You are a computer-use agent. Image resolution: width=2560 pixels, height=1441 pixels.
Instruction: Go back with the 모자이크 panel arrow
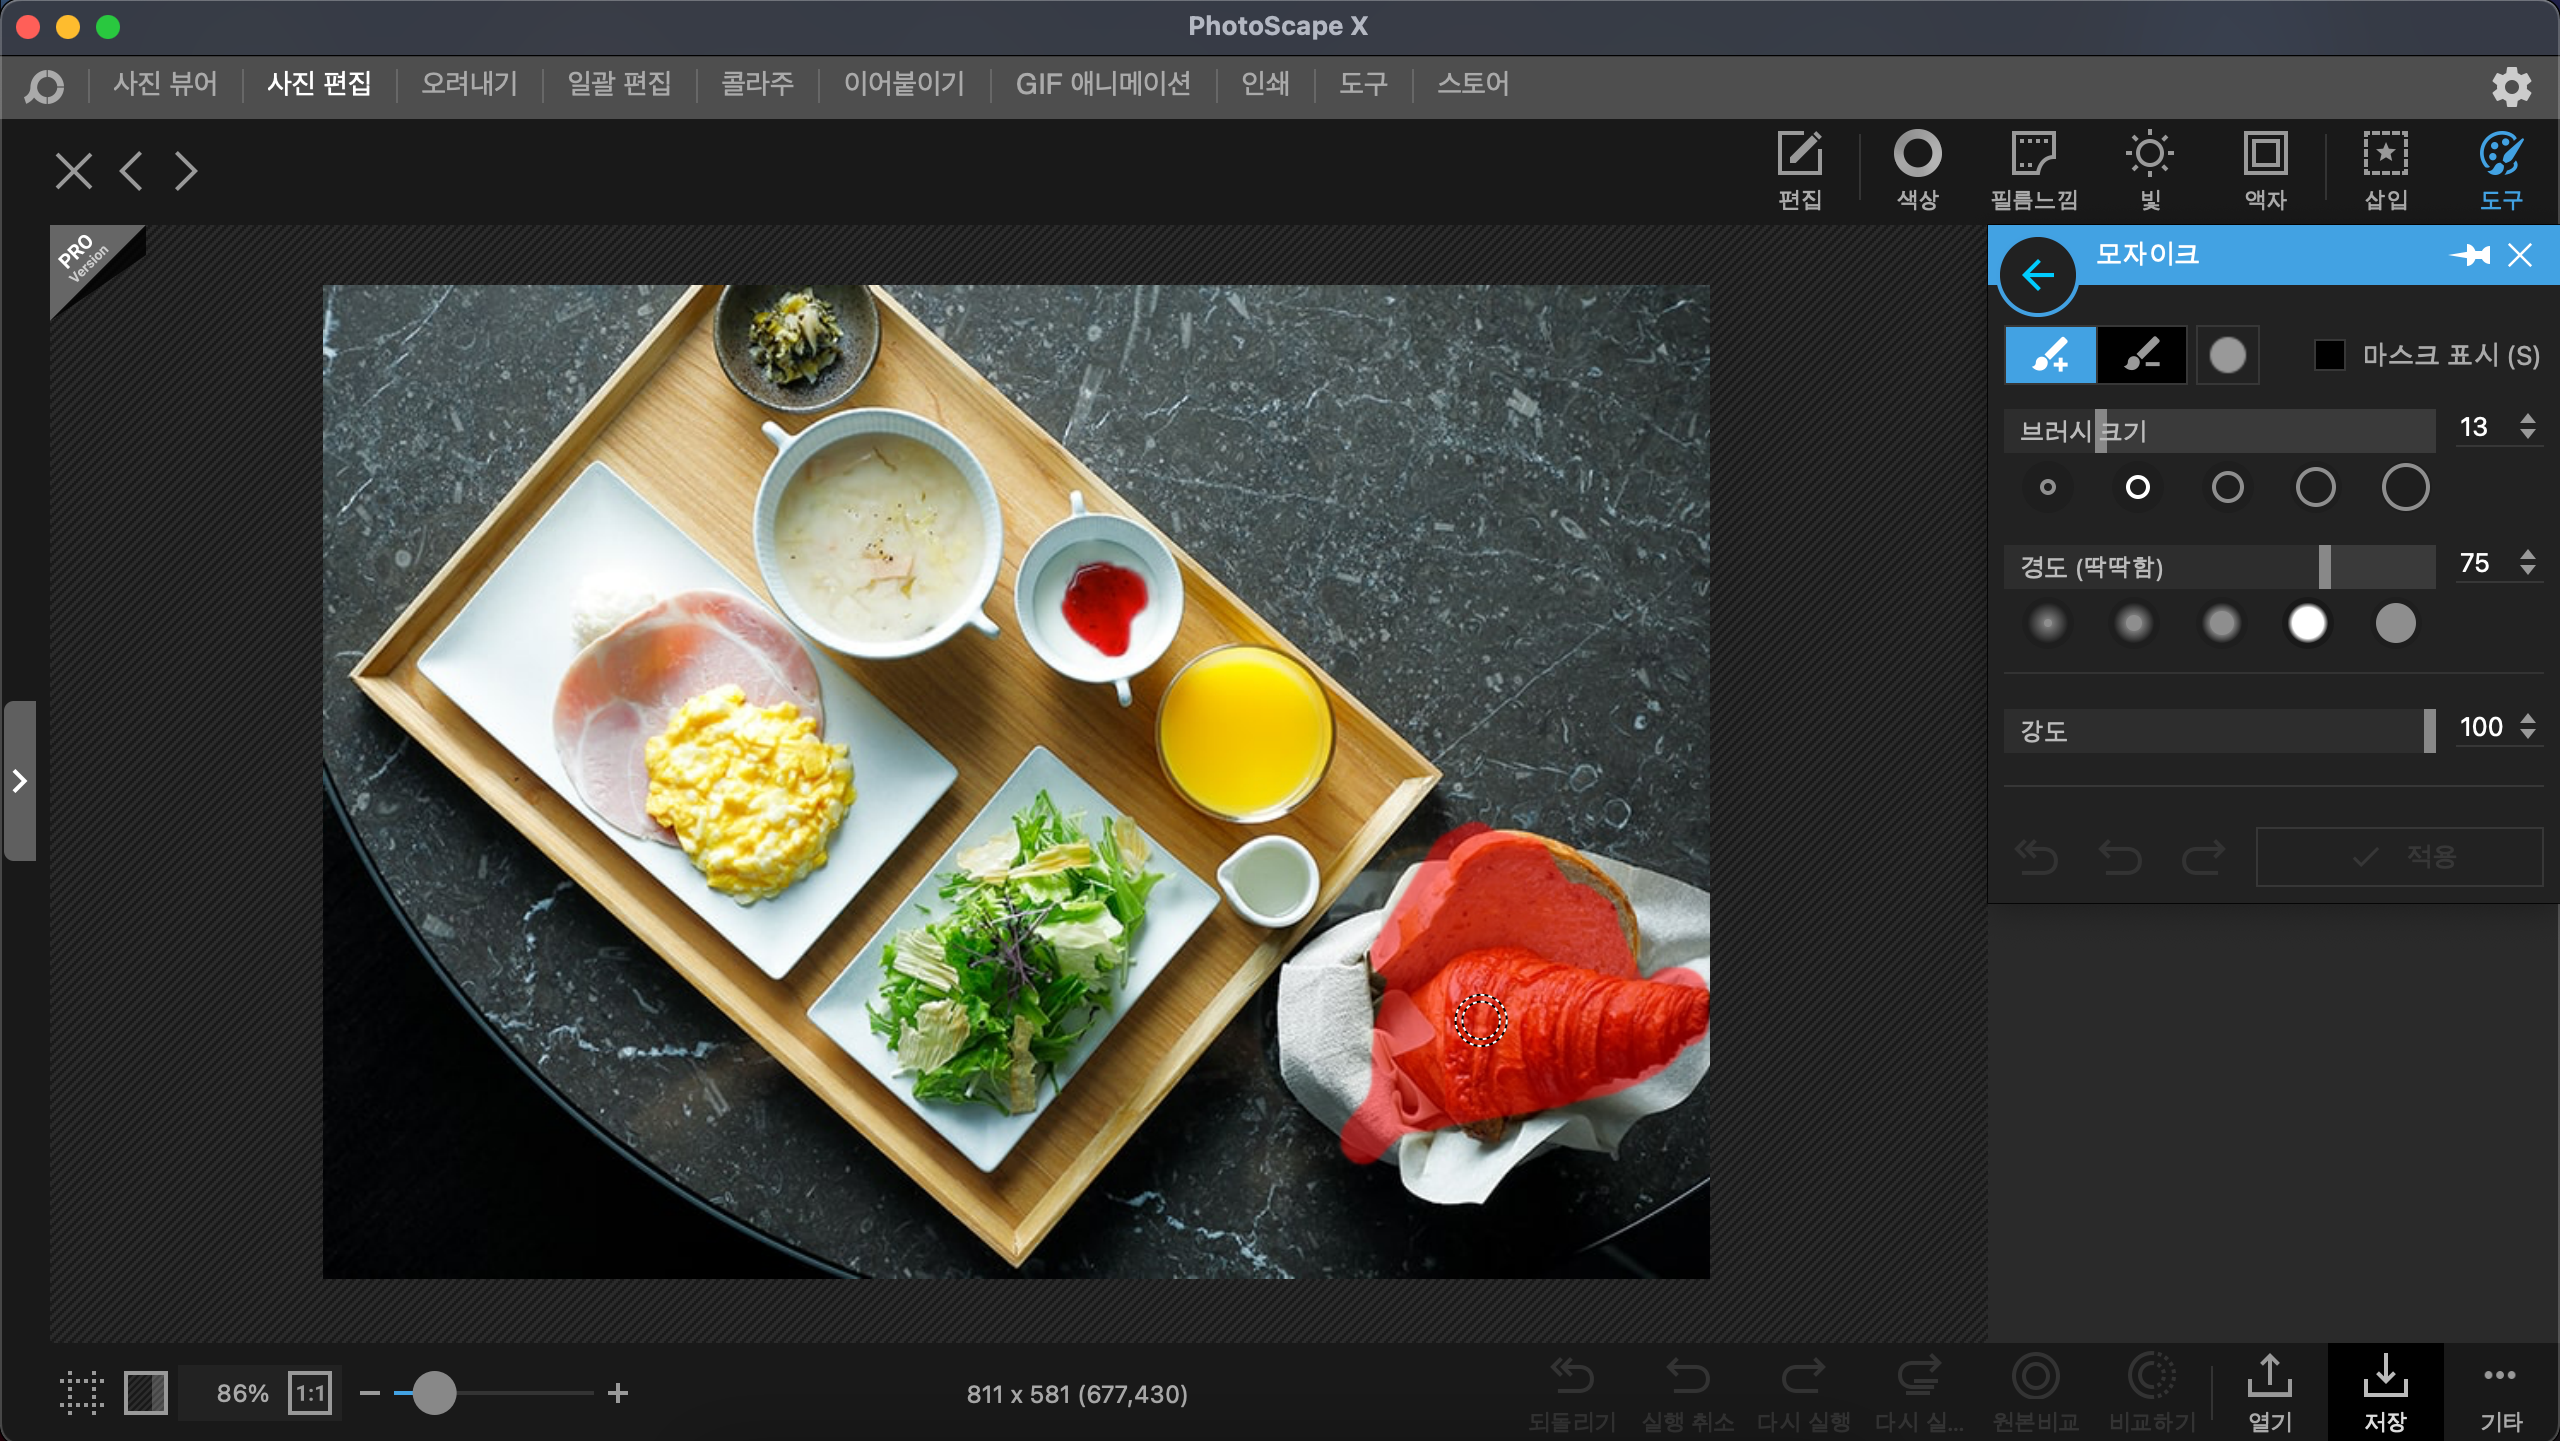pos(2037,275)
